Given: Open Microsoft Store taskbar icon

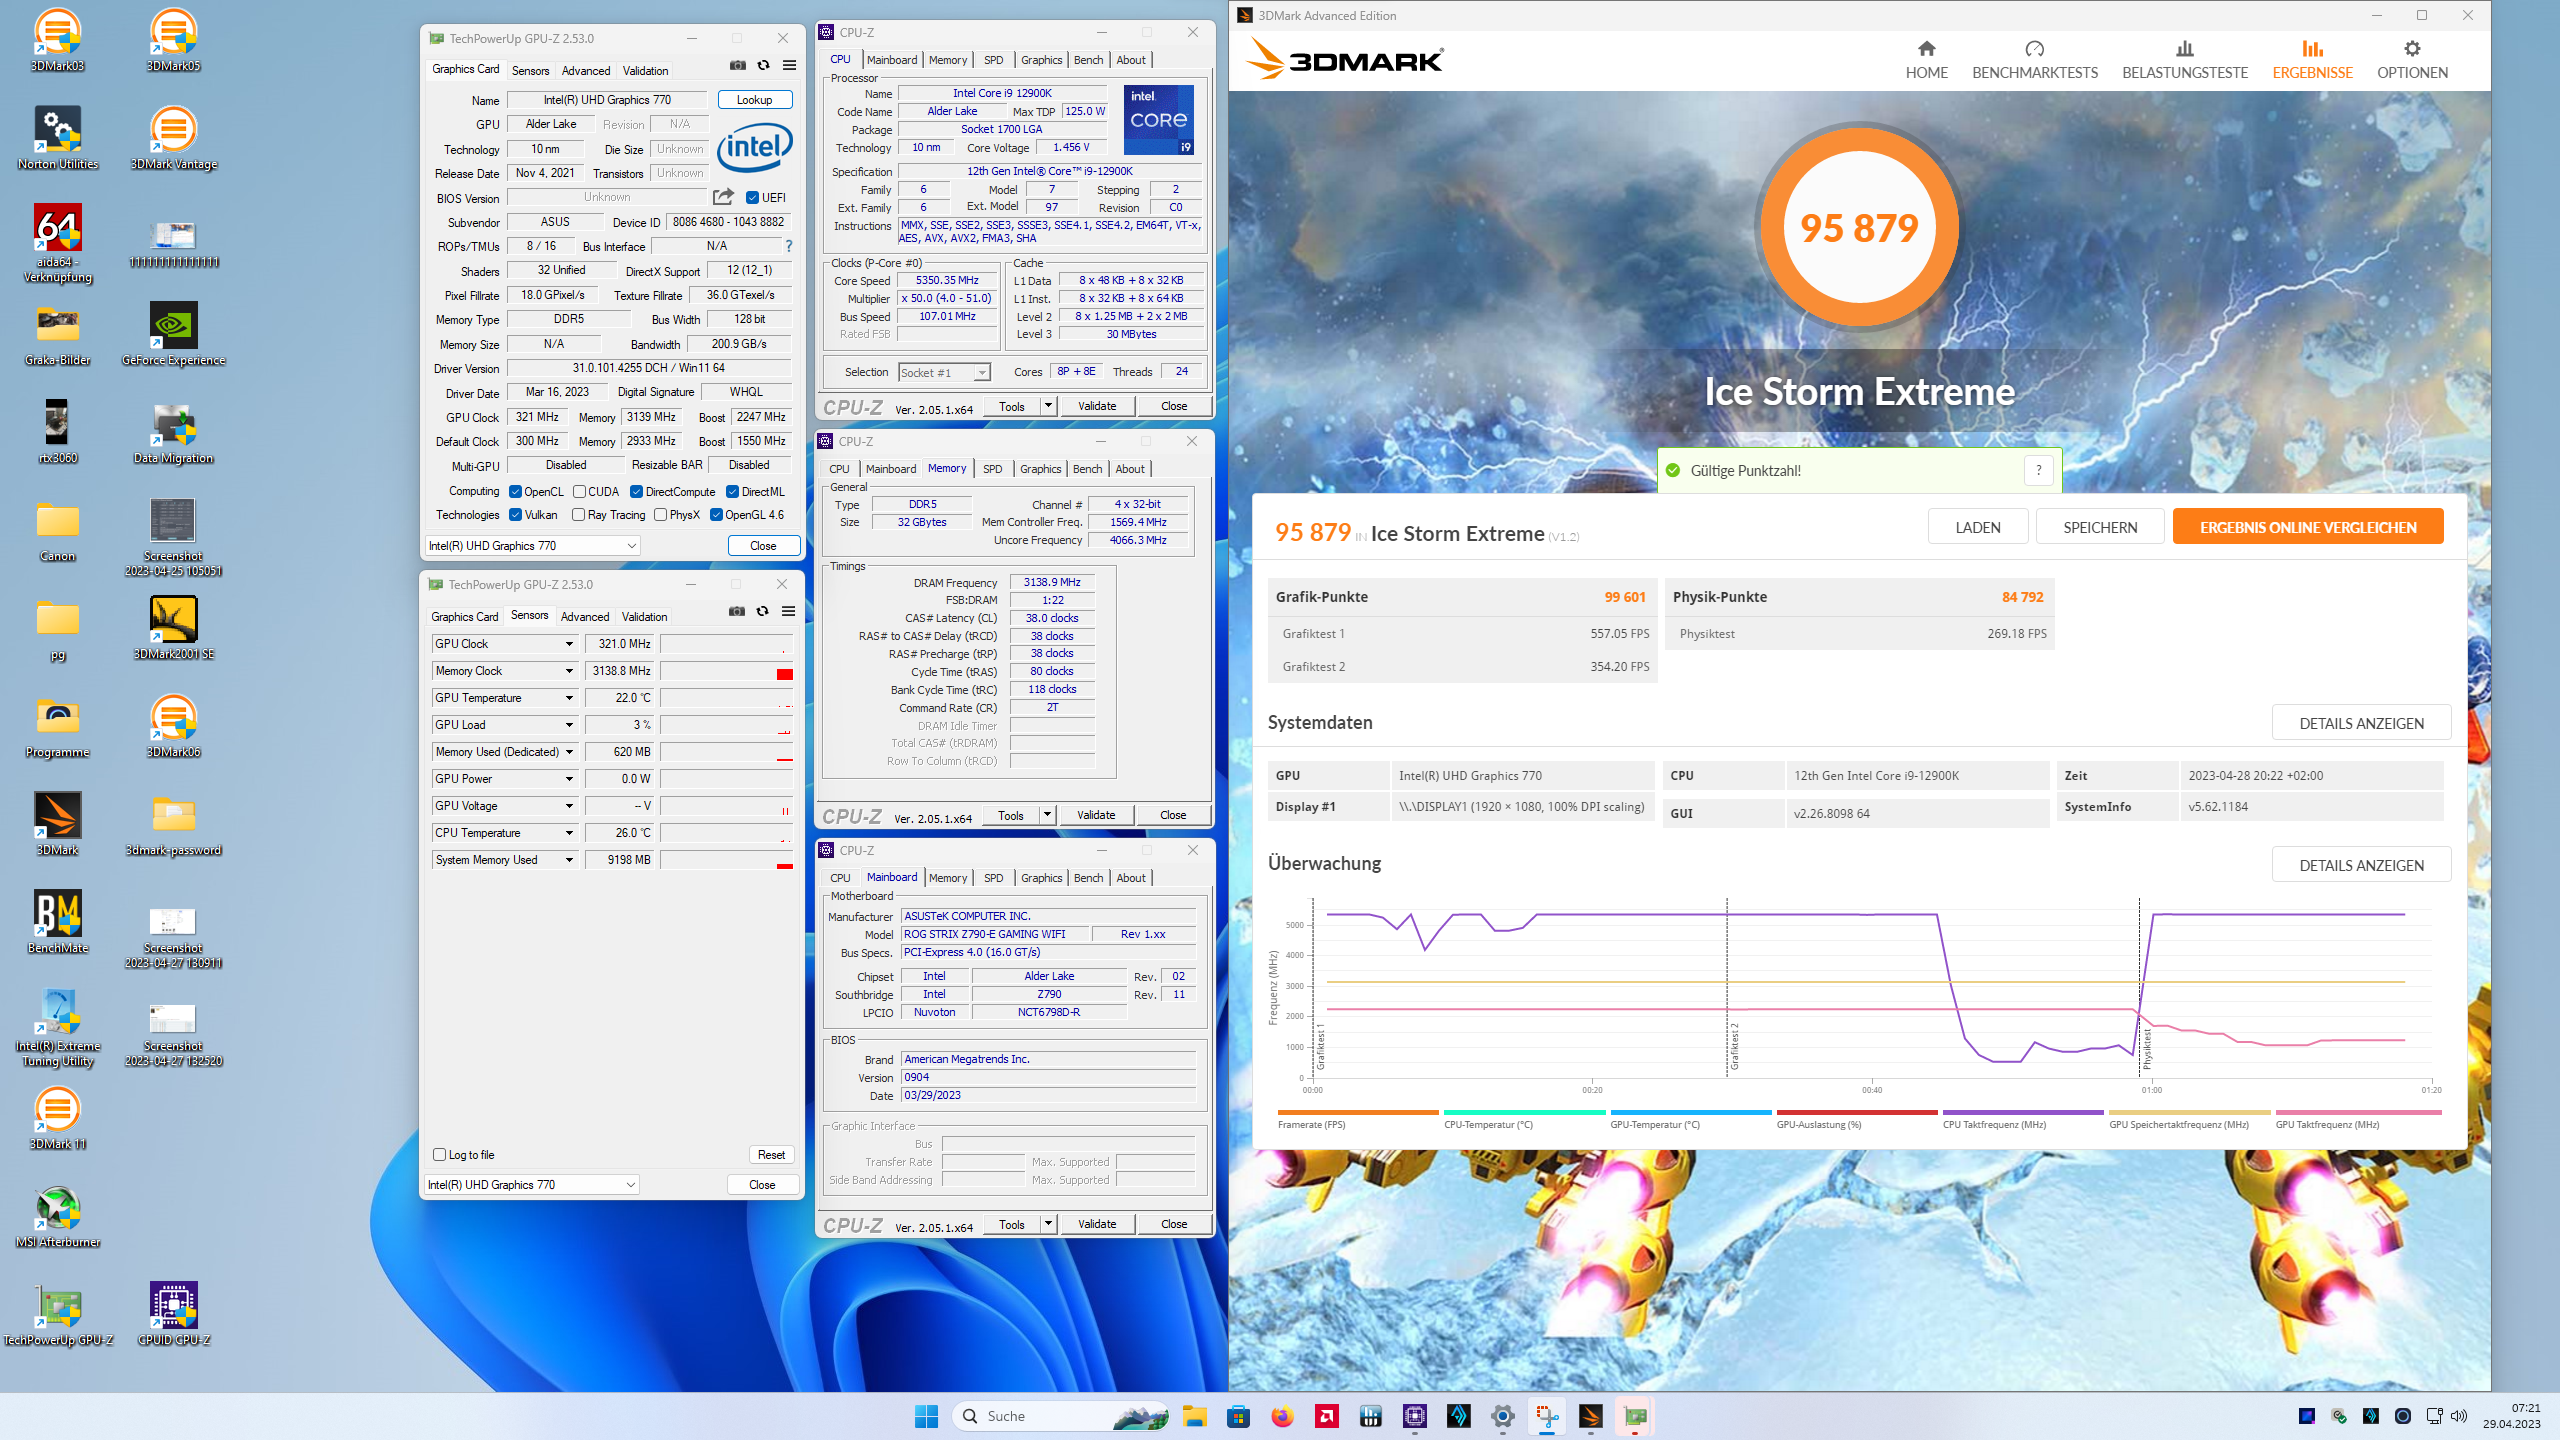Looking at the screenshot, I should pos(1238,1416).
